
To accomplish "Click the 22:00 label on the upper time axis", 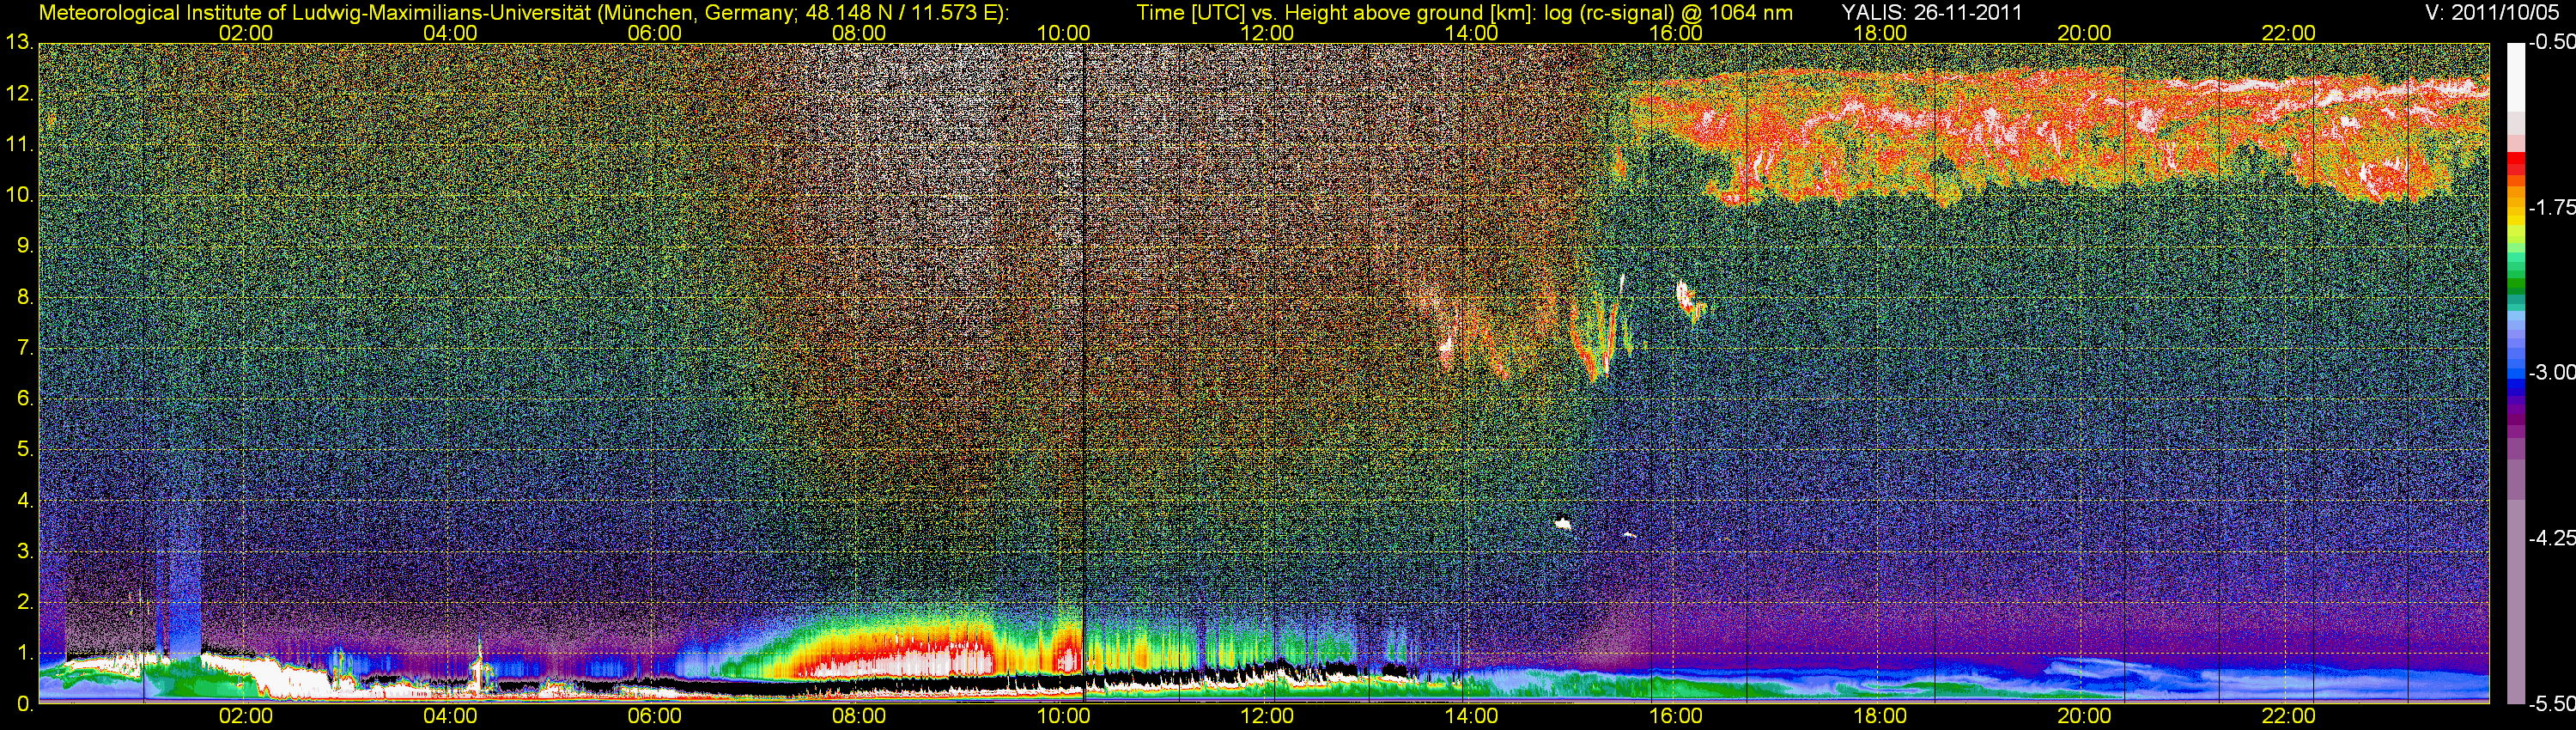I will pyautogui.click(x=2289, y=33).
